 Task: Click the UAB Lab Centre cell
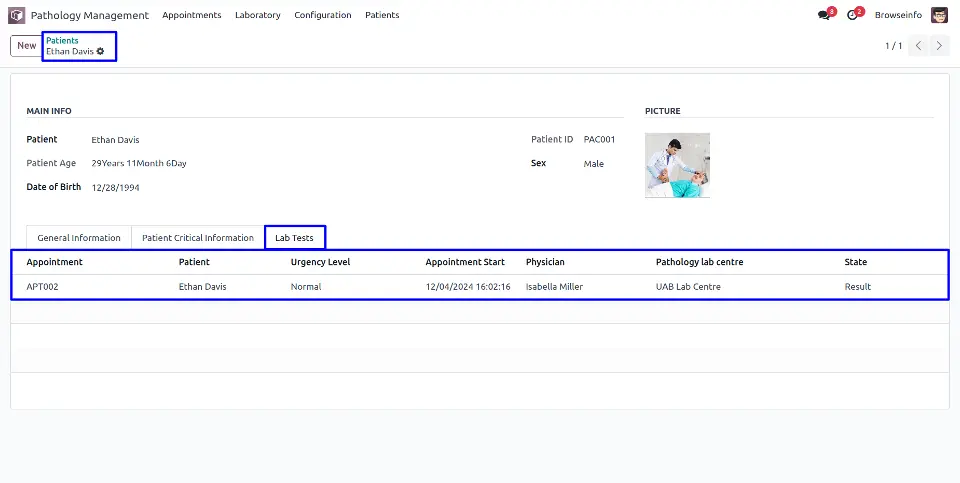click(x=688, y=286)
